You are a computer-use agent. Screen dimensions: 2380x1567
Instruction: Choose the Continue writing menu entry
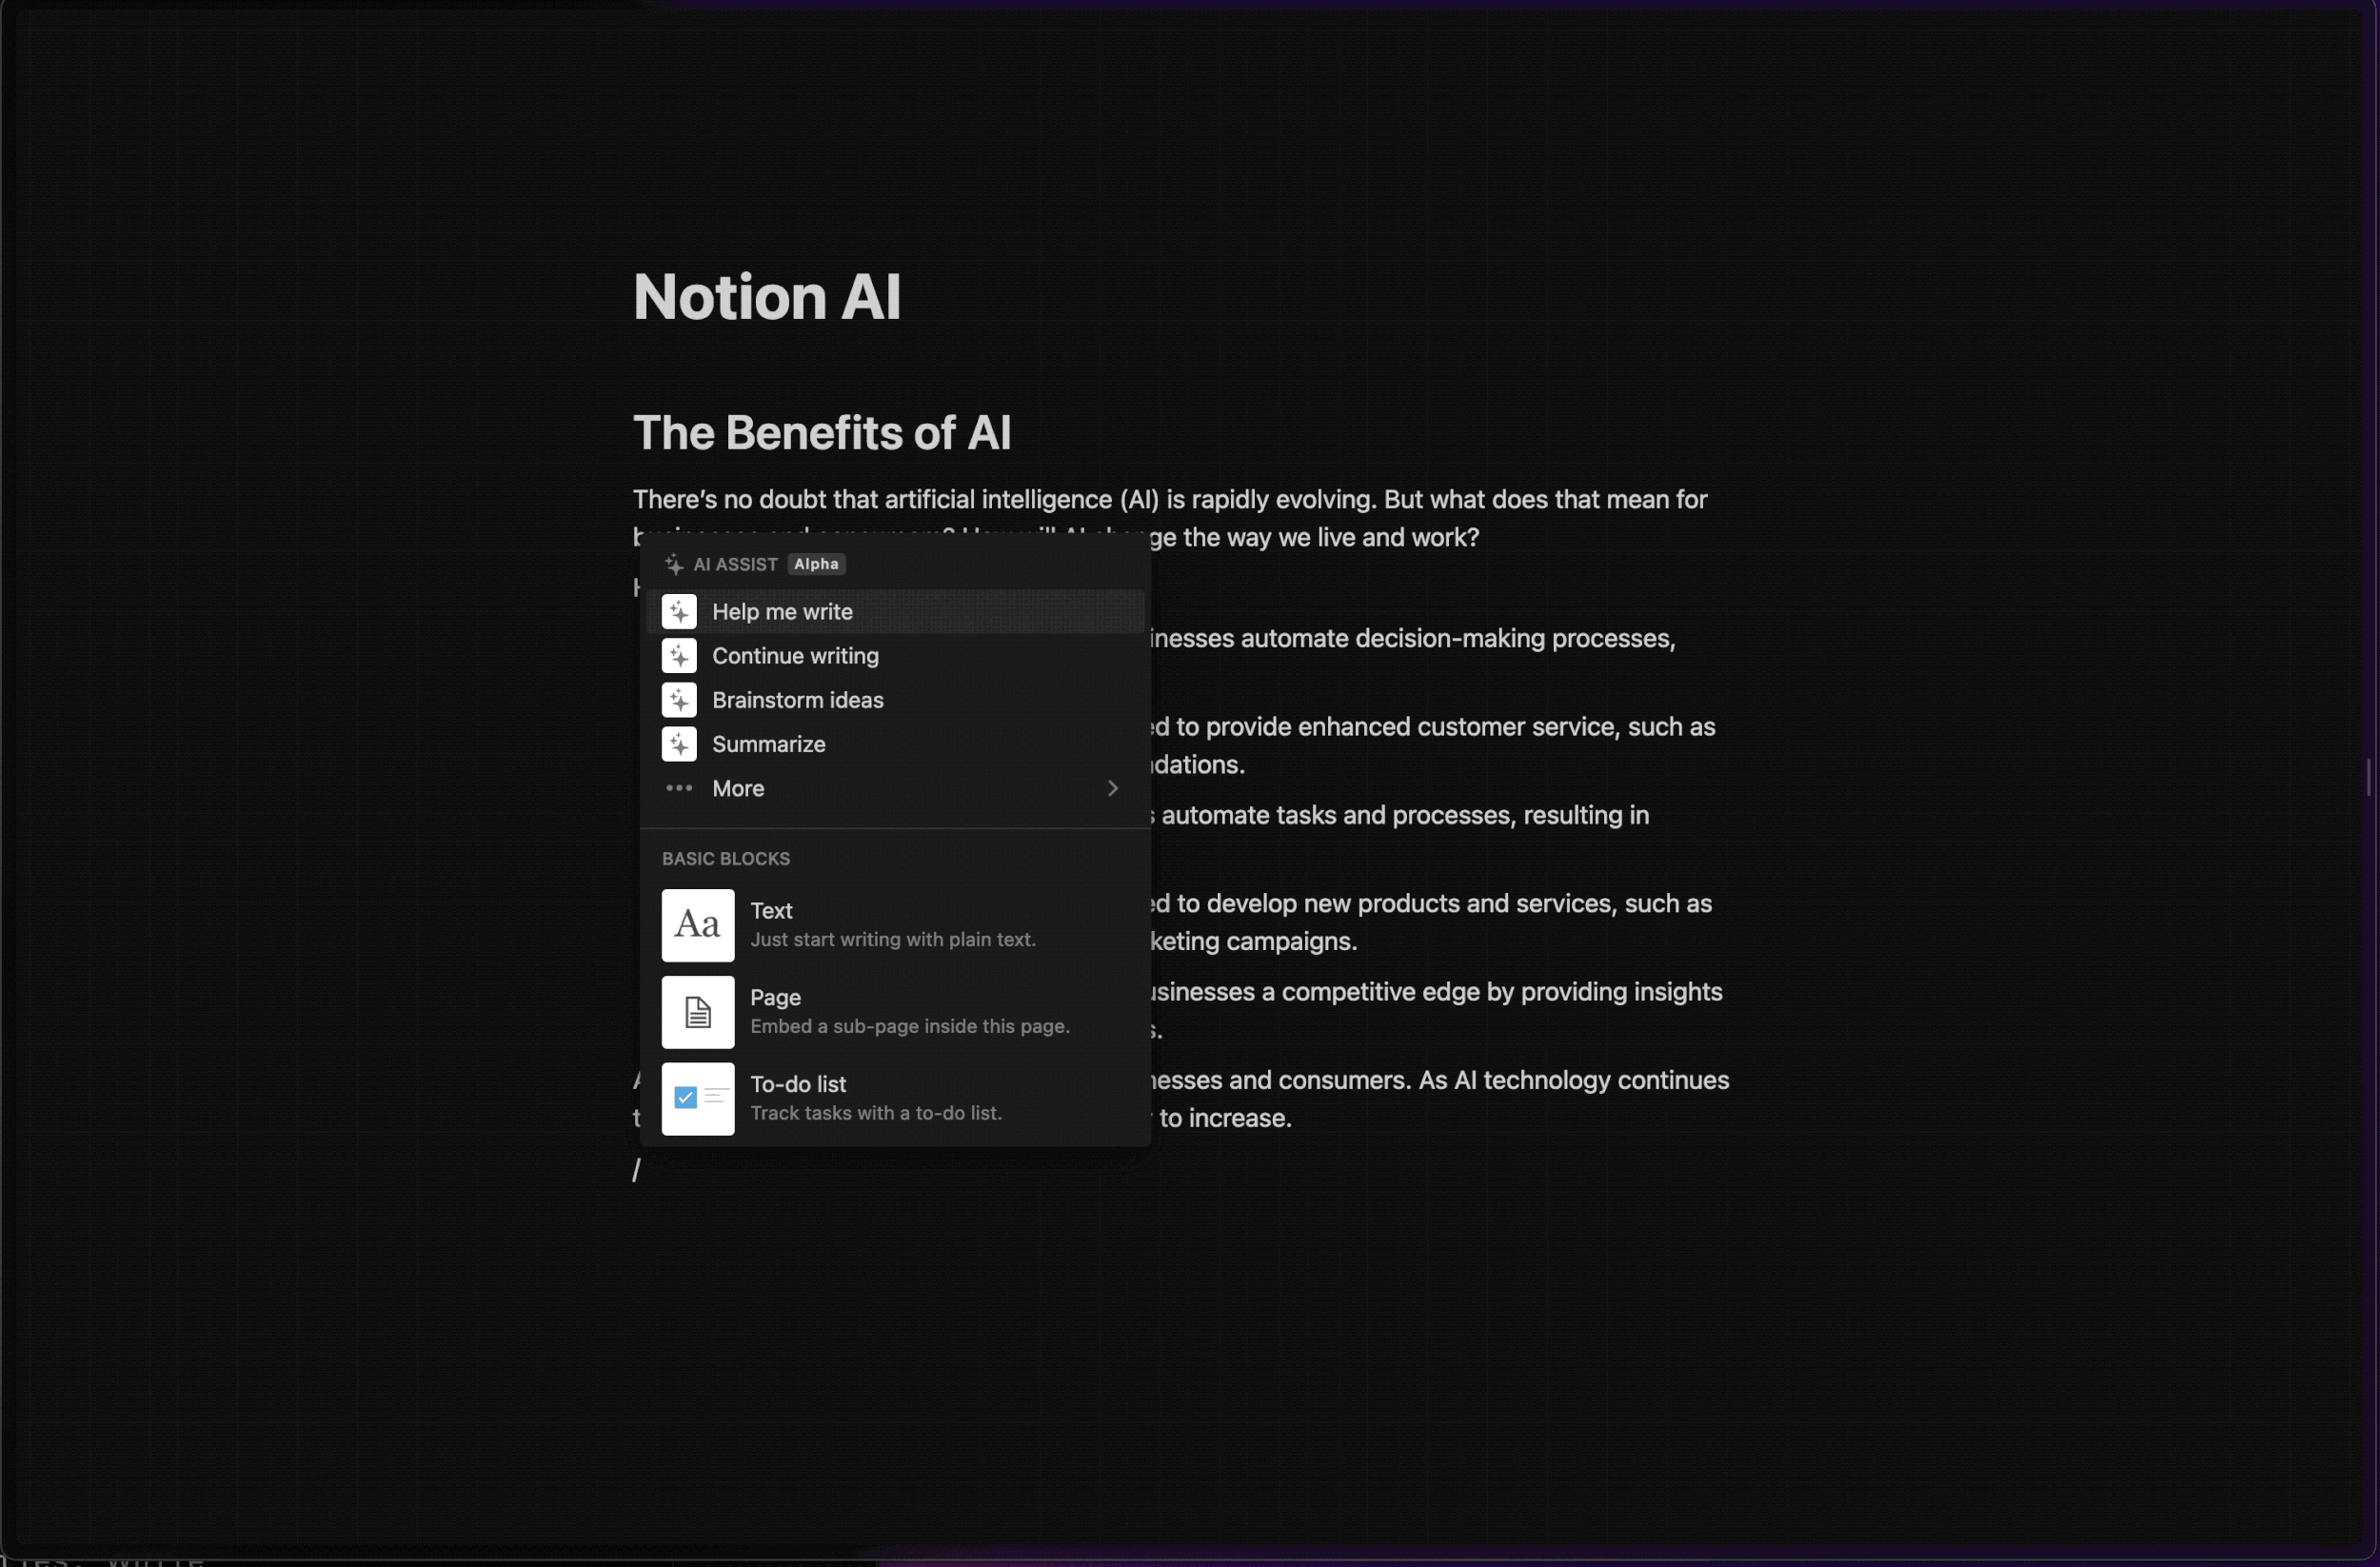click(795, 656)
